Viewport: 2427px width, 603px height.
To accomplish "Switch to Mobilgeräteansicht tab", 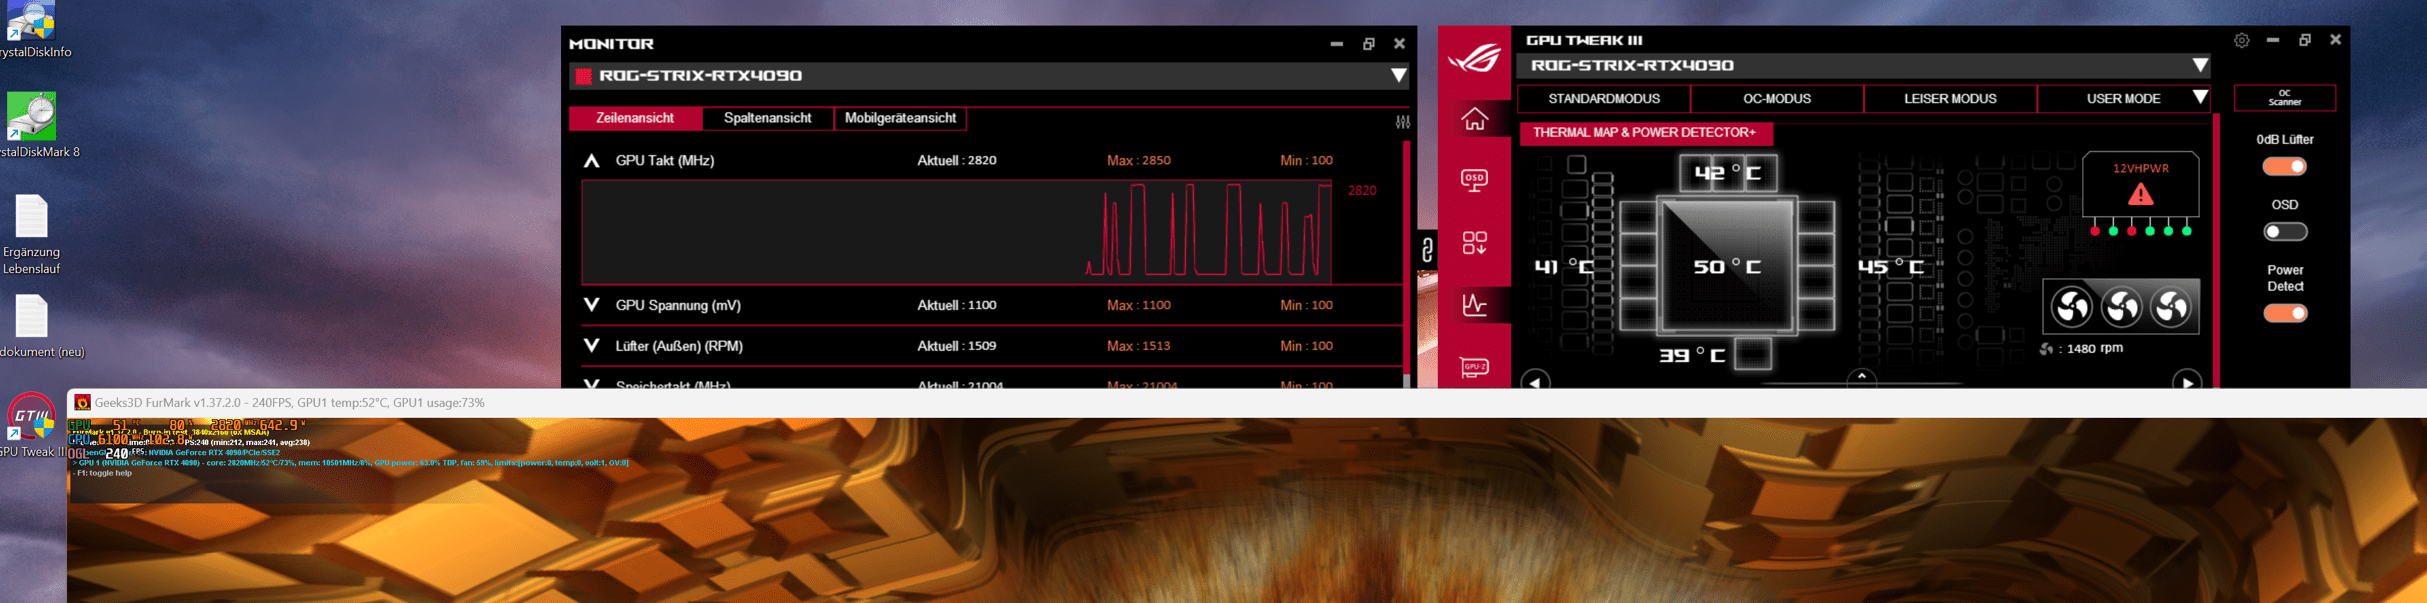I will coord(900,118).
